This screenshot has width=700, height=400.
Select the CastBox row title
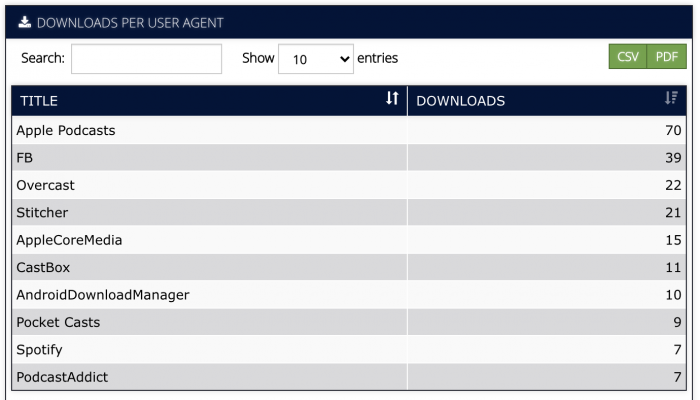tap(43, 267)
